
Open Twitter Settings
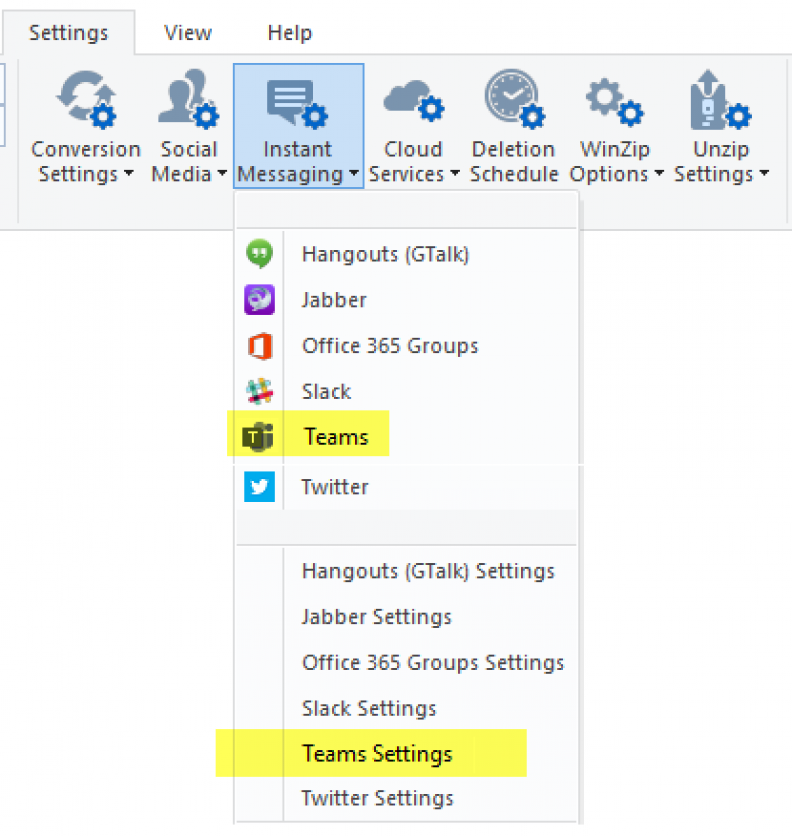406,798
